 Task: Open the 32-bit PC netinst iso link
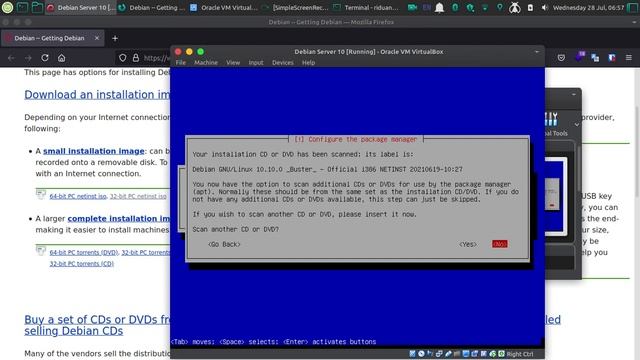(138, 196)
